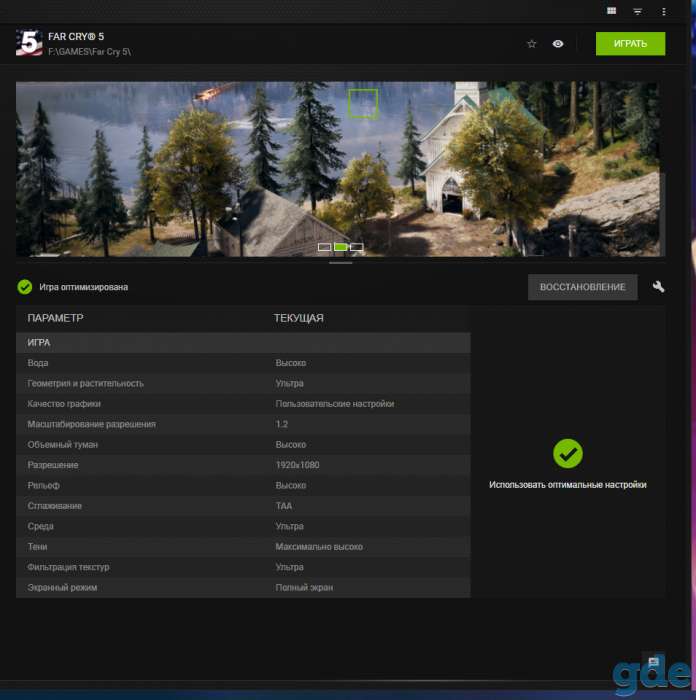Select the Среда row
This screenshot has height=700, width=696.
click(x=243, y=526)
